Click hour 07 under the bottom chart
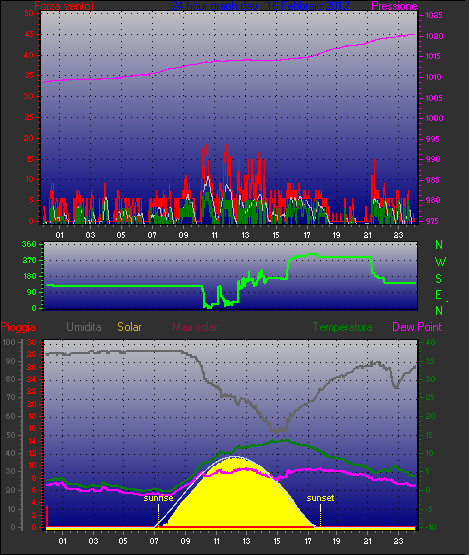The width and height of the screenshot is (469, 555). click(x=154, y=541)
